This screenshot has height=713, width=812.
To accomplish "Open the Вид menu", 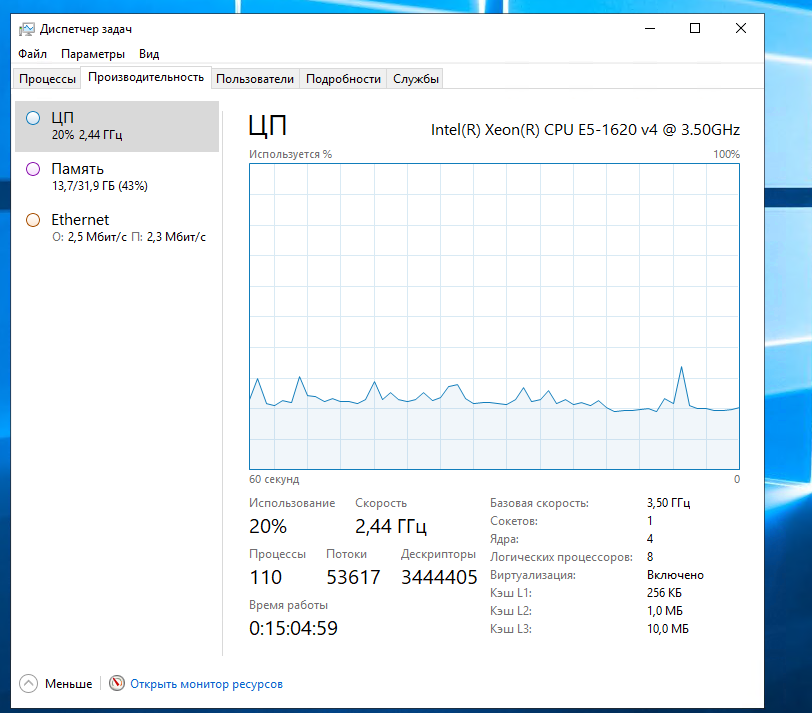I will pos(149,54).
